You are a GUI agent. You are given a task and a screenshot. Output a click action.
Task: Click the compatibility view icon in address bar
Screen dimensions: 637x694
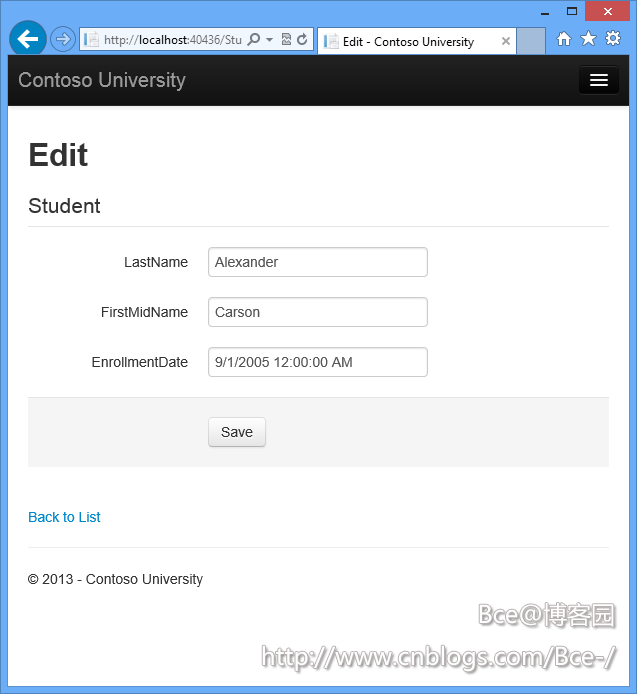(286, 39)
